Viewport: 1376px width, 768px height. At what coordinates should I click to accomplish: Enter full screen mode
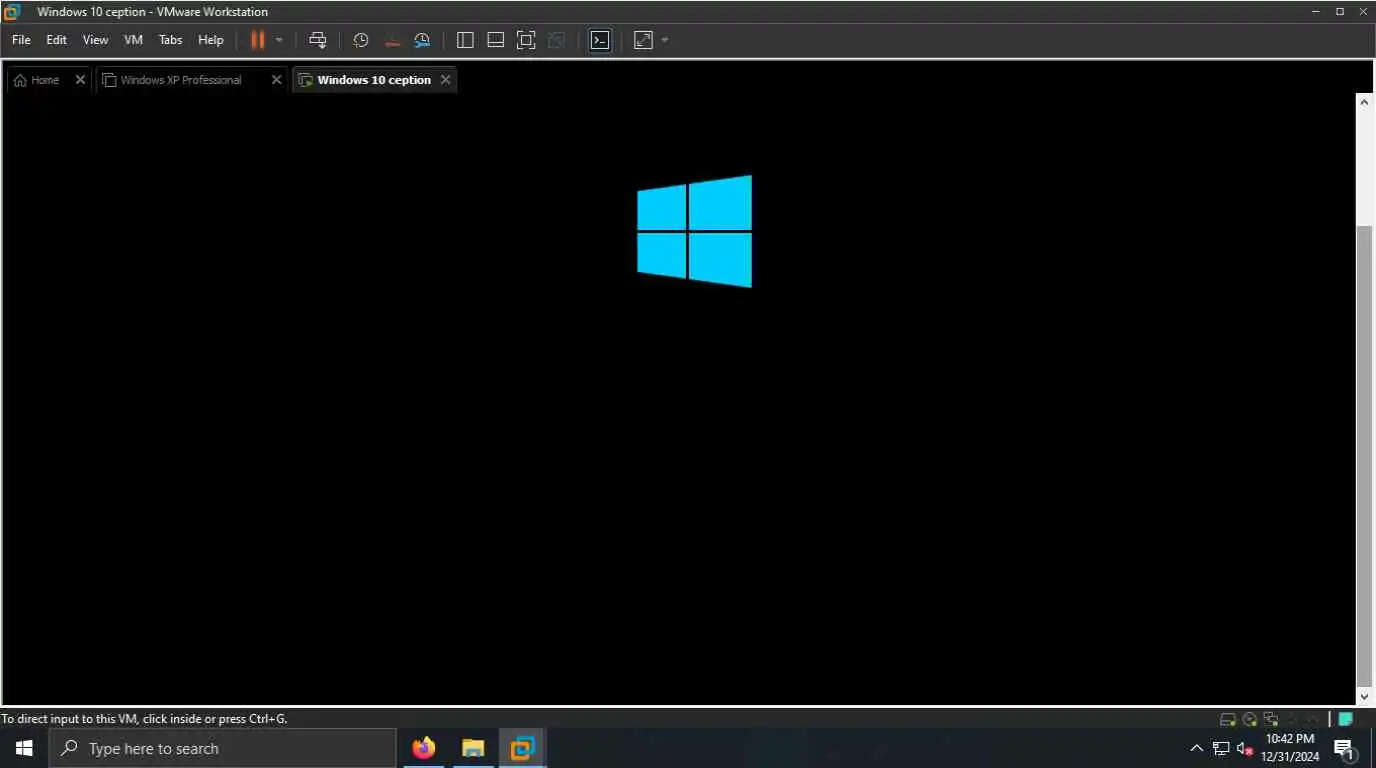click(x=526, y=40)
